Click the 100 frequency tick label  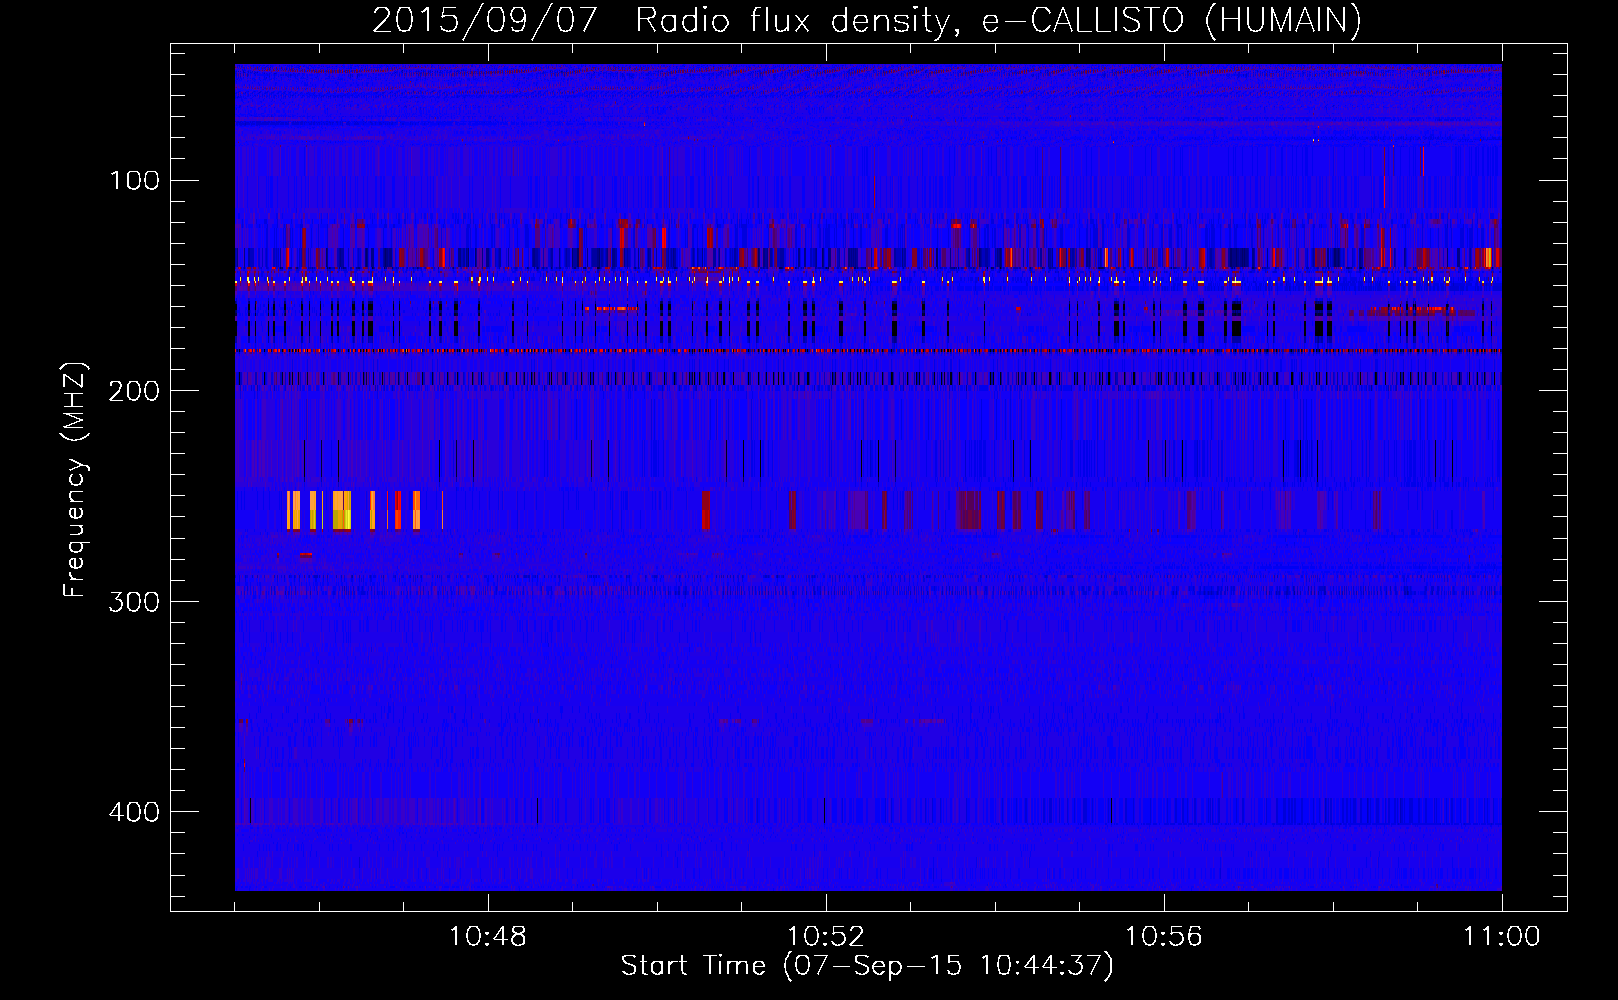click(134, 180)
